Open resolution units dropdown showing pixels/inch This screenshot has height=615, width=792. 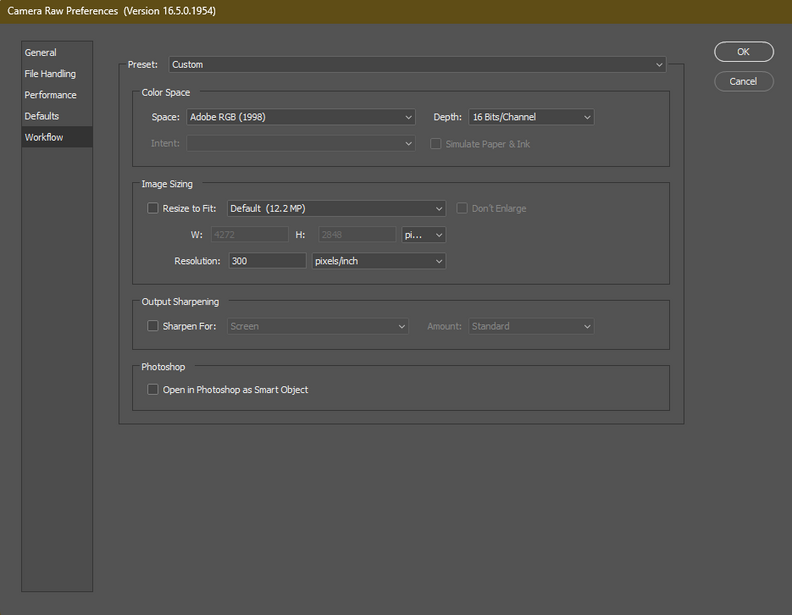[378, 261]
